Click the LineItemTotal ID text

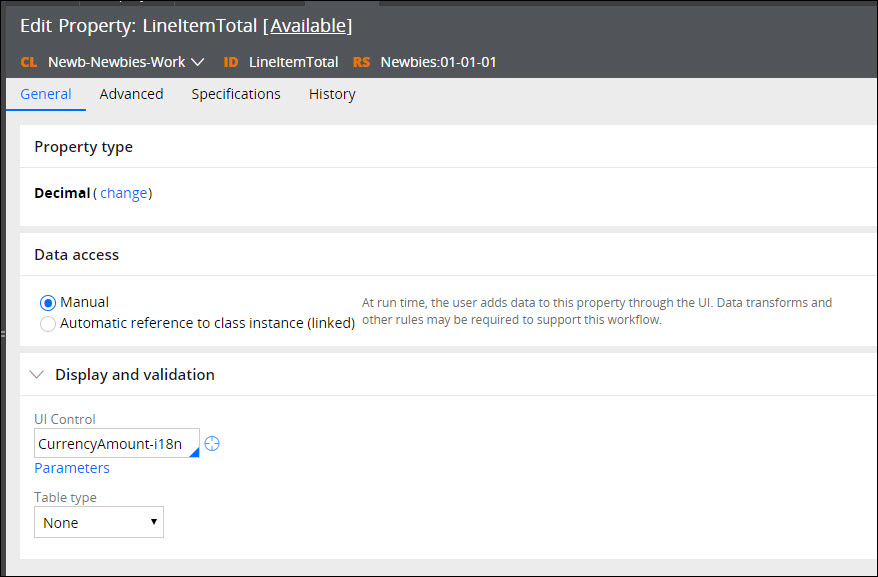click(x=293, y=62)
